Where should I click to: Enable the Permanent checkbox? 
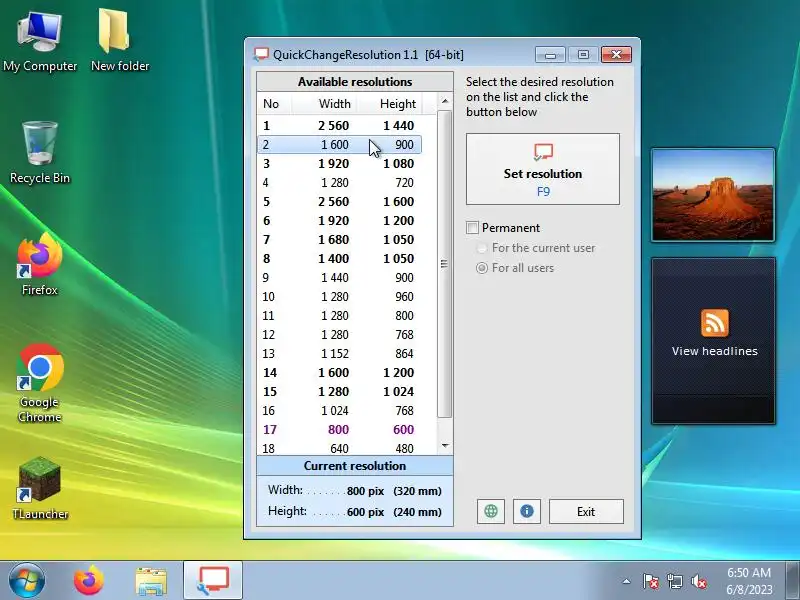click(x=472, y=228)
